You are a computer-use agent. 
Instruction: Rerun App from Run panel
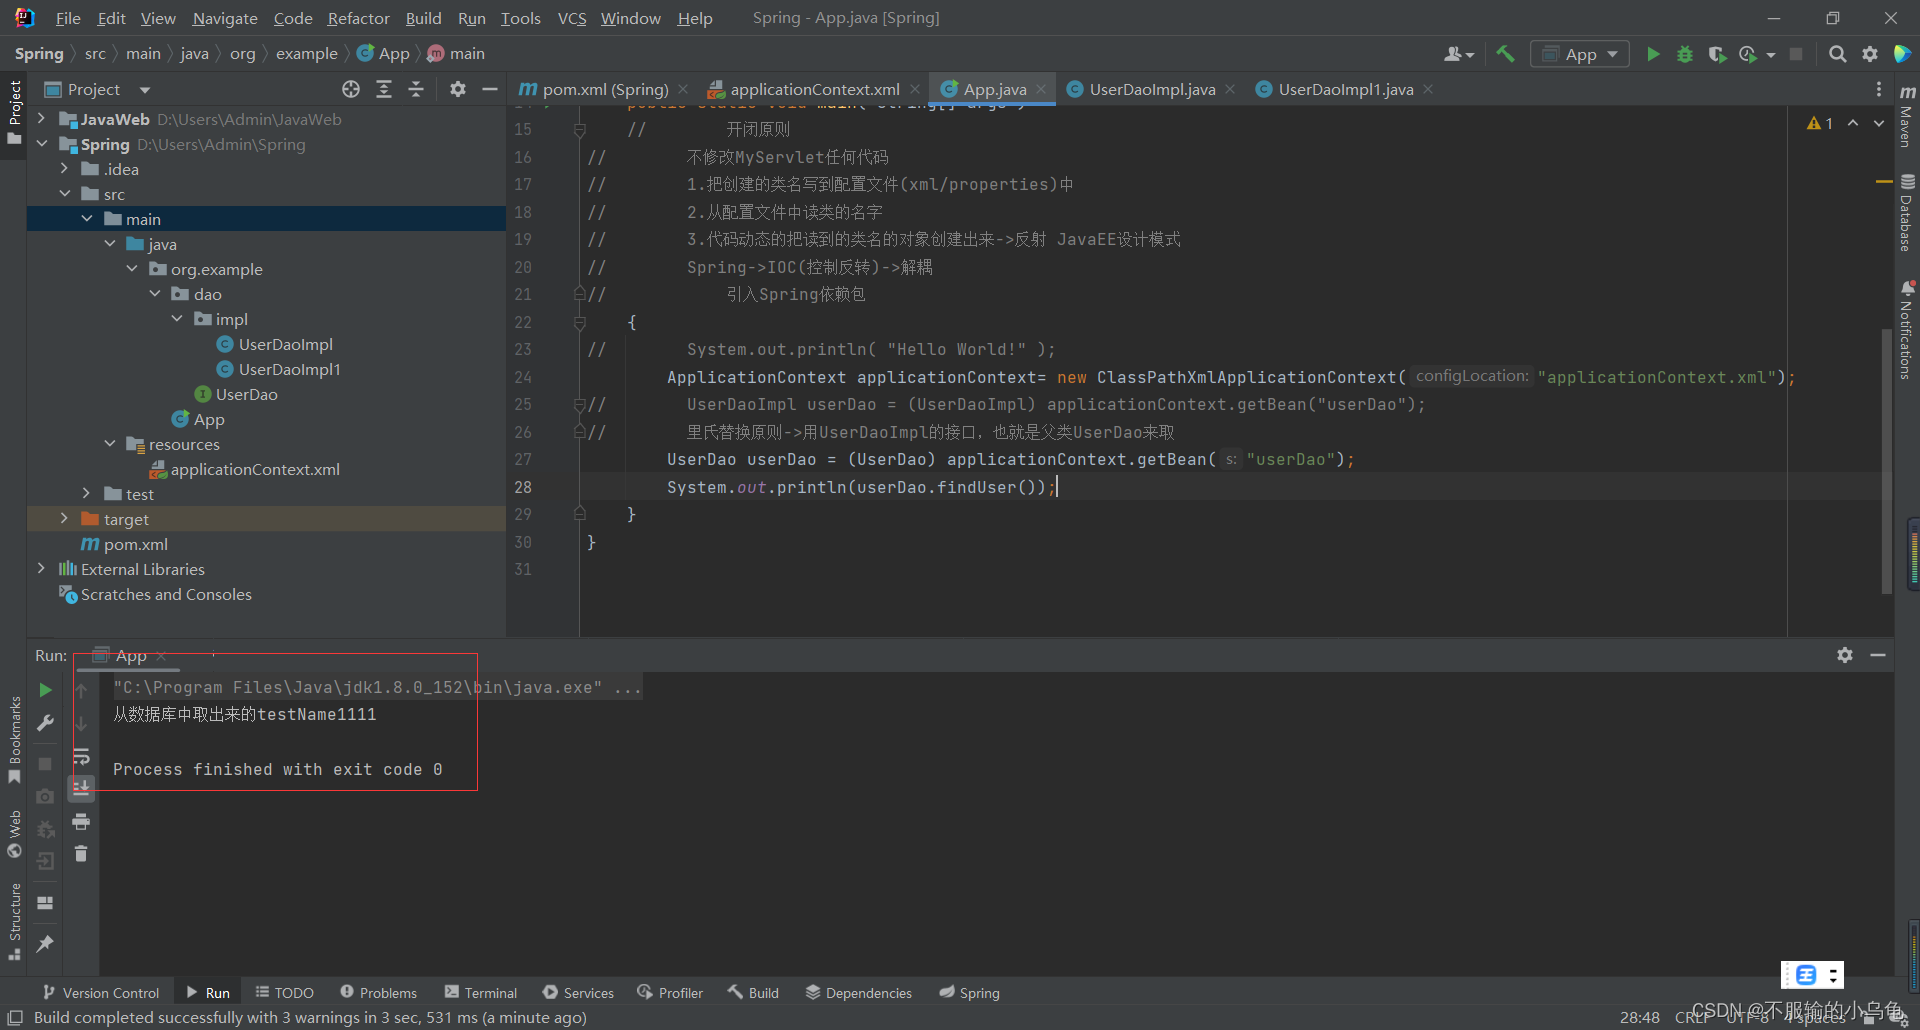45,690
